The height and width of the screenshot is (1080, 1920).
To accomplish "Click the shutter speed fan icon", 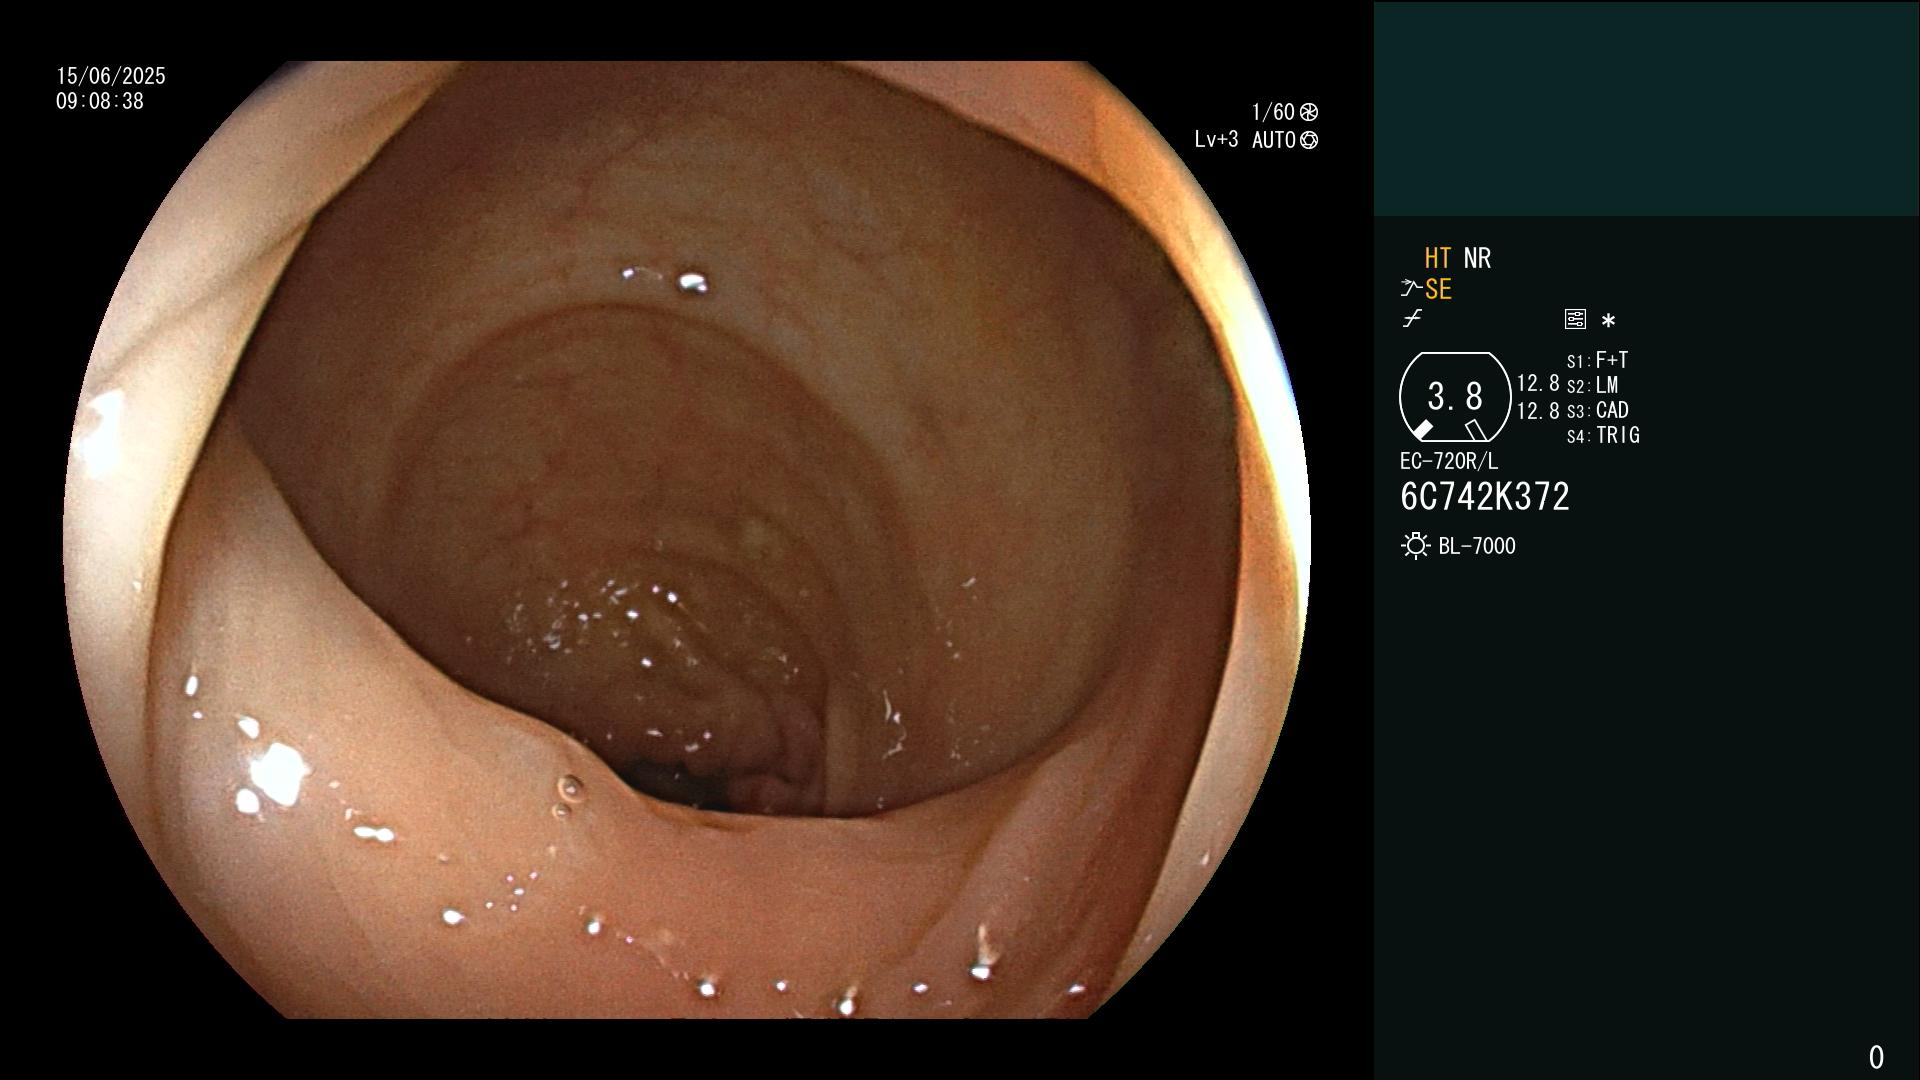I will [1309, 112].
